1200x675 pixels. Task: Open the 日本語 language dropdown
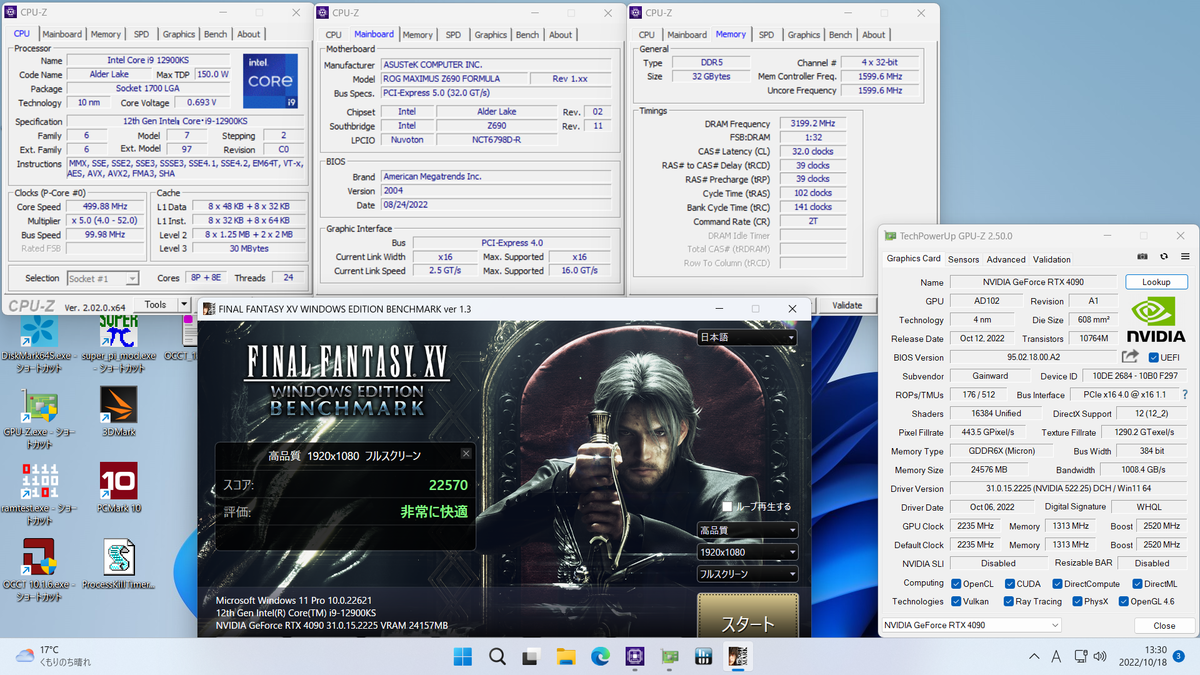pyautogui.click(x=747, y=338)
